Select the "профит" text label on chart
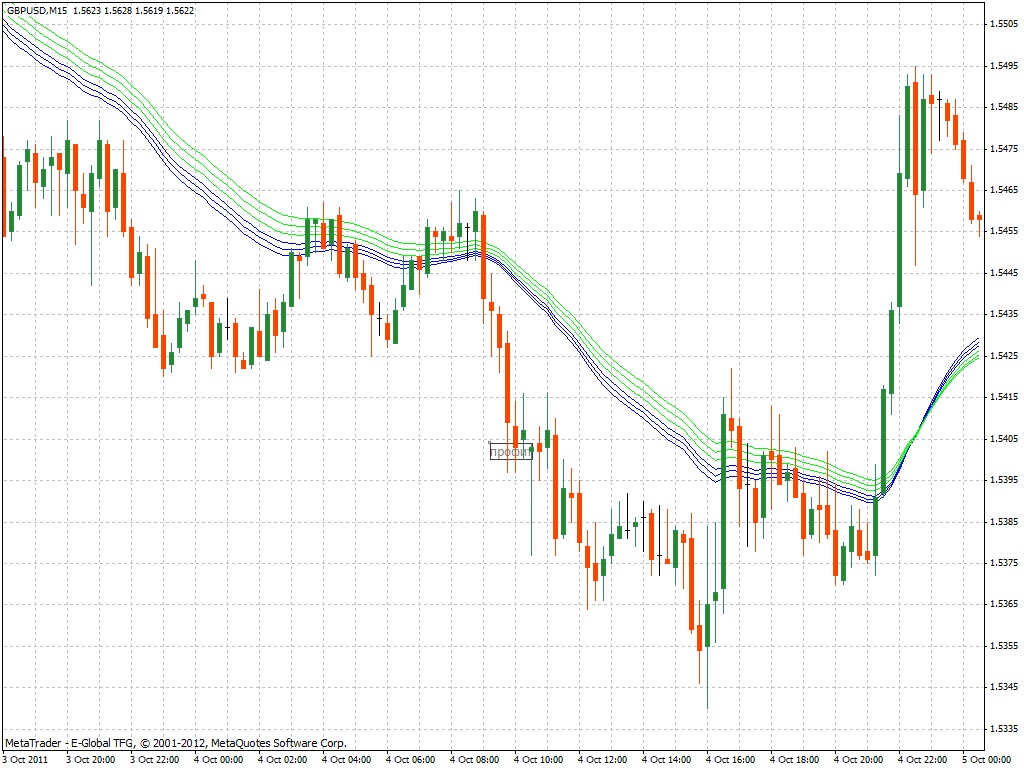1024x768 pixels. coord(511,451)
